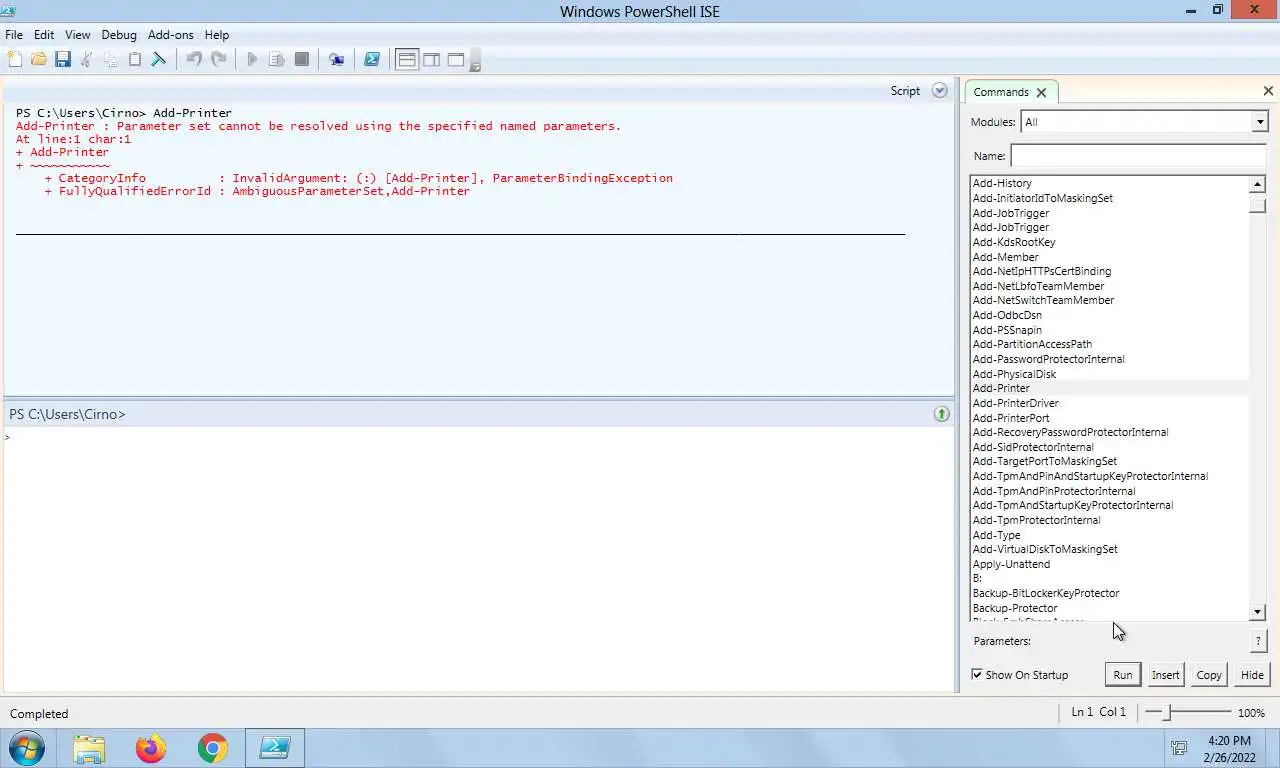
Task: Click the PowerShell ISE taskbar icon
Action: (274, 748)
